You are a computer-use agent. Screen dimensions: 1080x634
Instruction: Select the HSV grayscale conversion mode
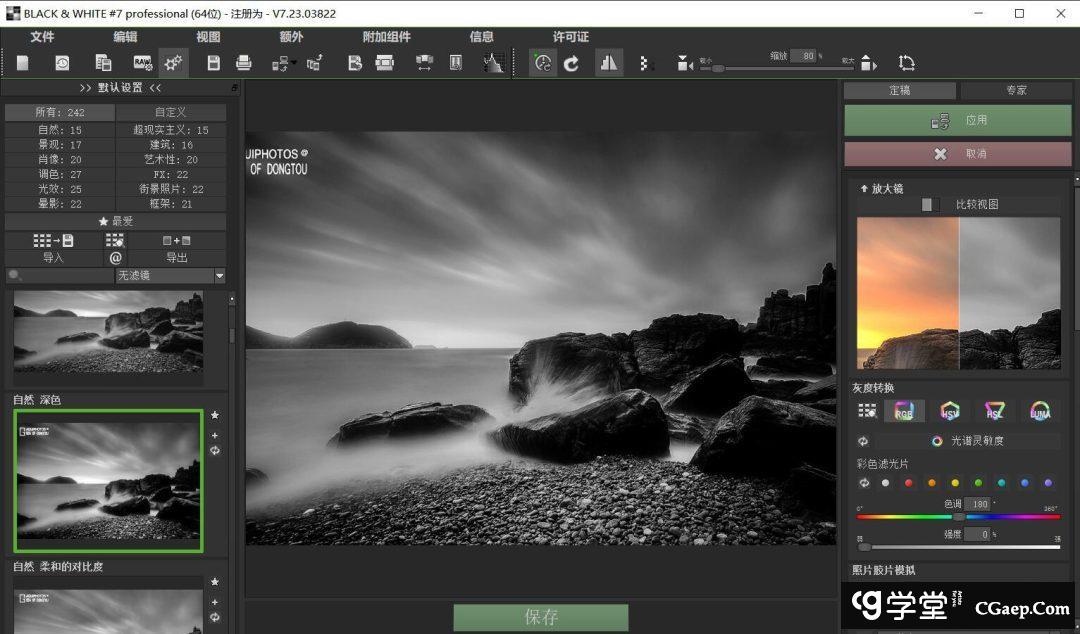pyautogui.click(x=949, y=411)
